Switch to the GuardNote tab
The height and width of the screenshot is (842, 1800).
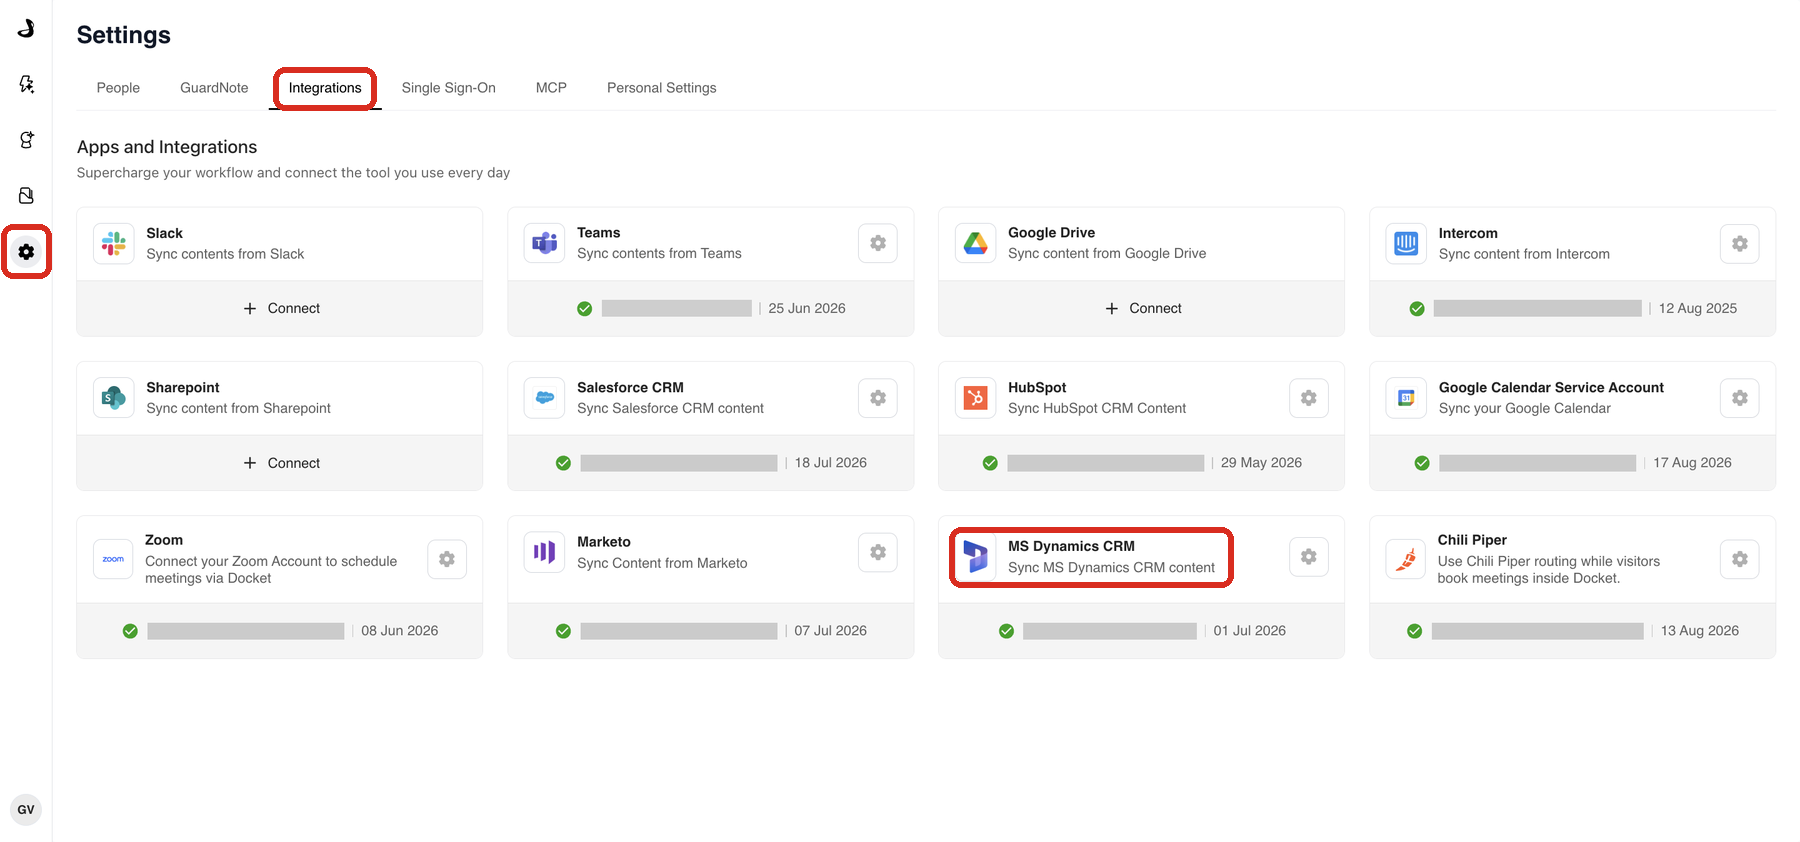coord(214,88)
